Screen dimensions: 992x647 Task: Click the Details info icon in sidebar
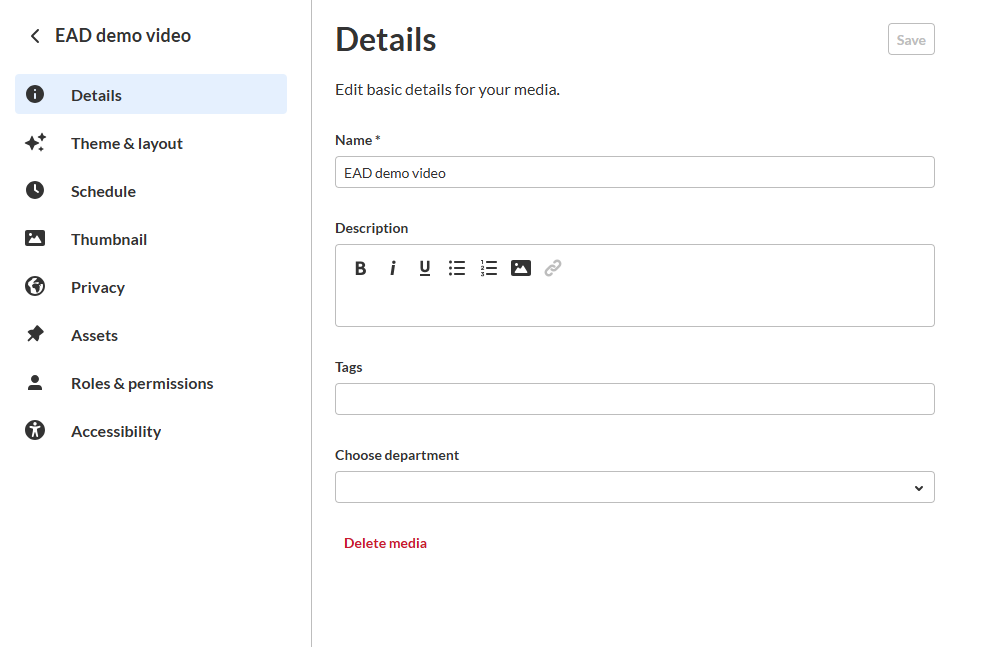35,94
